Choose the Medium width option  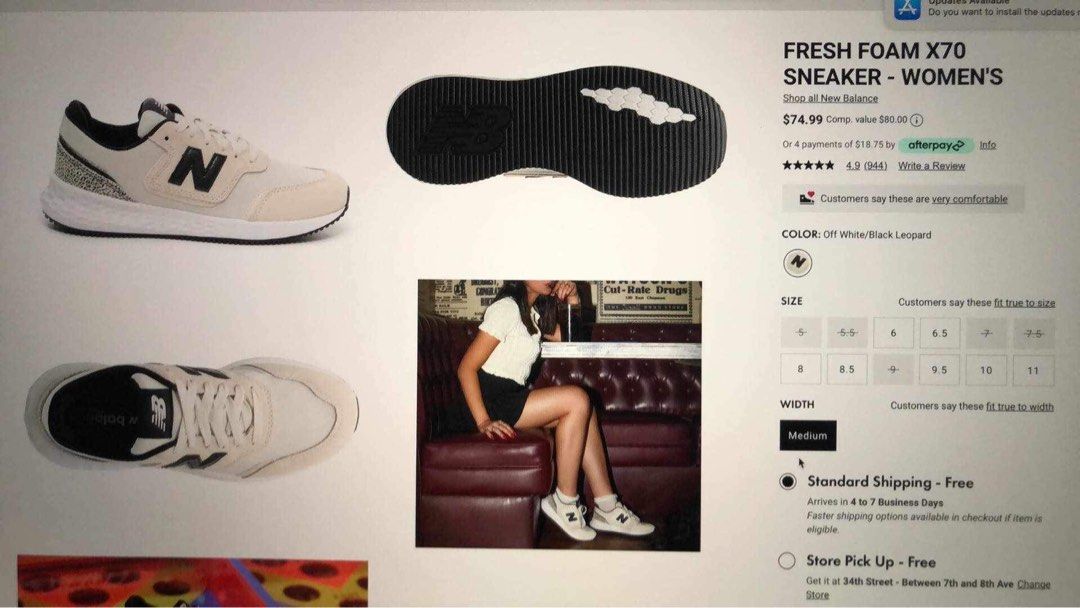click(x=808, y=435)
